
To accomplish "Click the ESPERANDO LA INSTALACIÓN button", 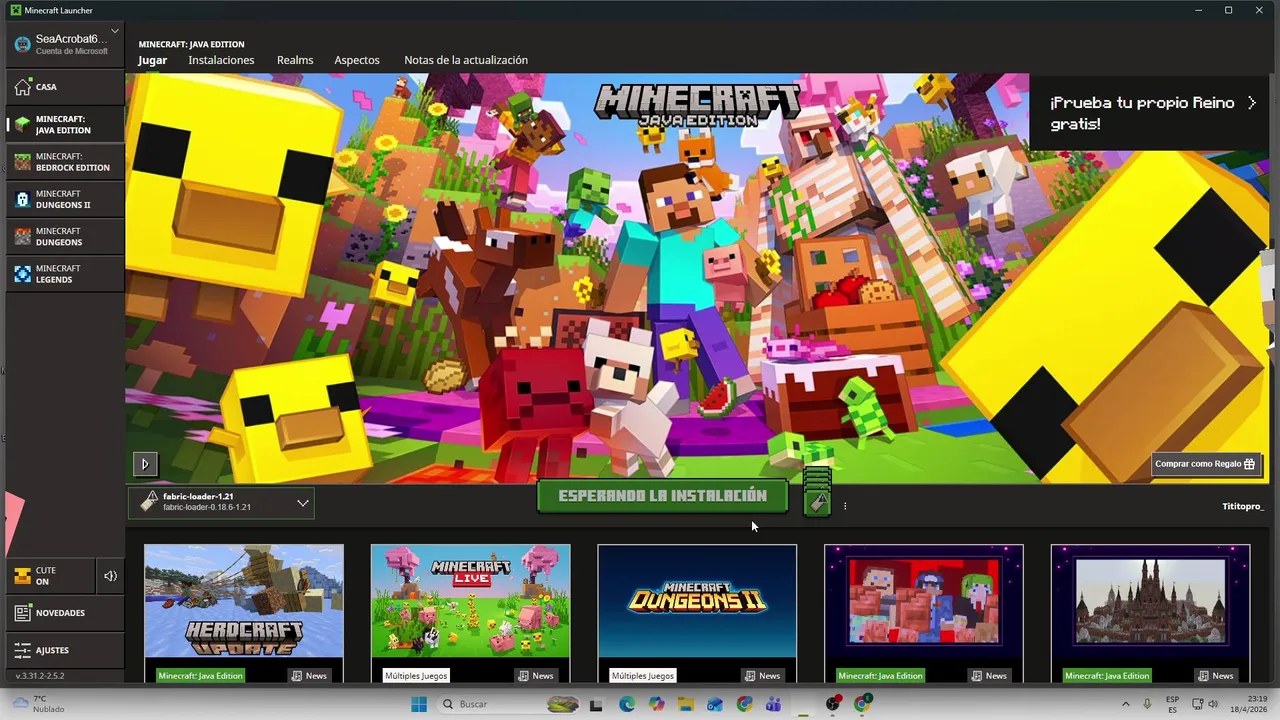I will [662, 496].
